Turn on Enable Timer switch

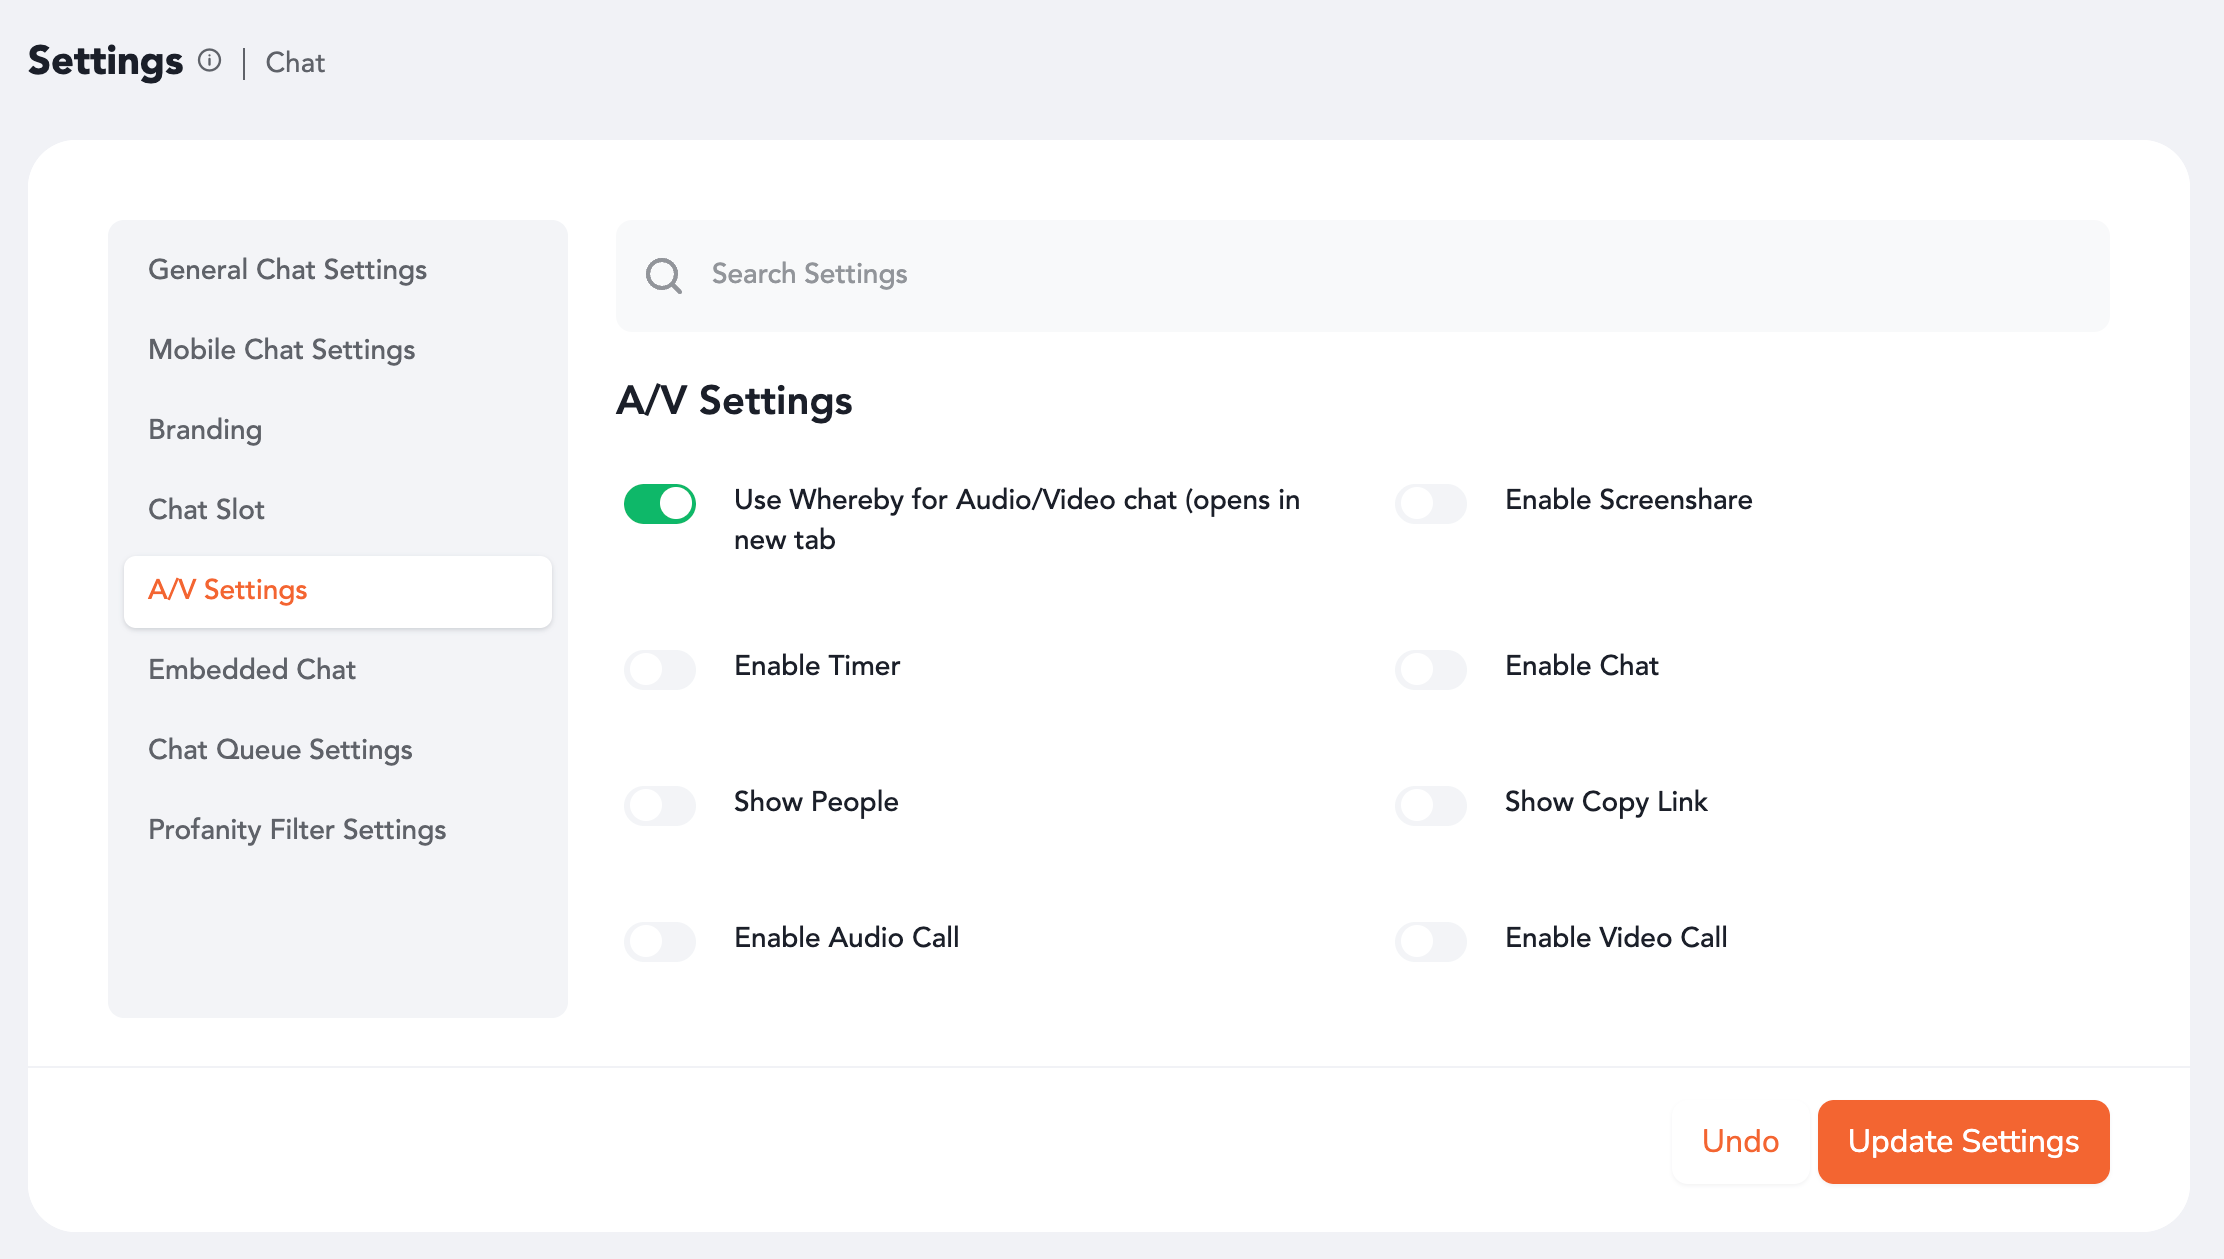point(660,669)
